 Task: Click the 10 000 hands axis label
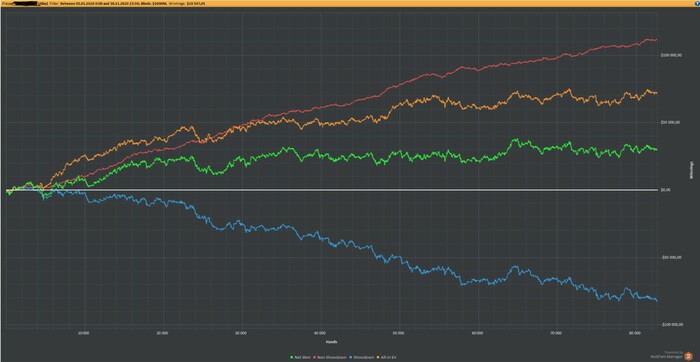[83, 333]
